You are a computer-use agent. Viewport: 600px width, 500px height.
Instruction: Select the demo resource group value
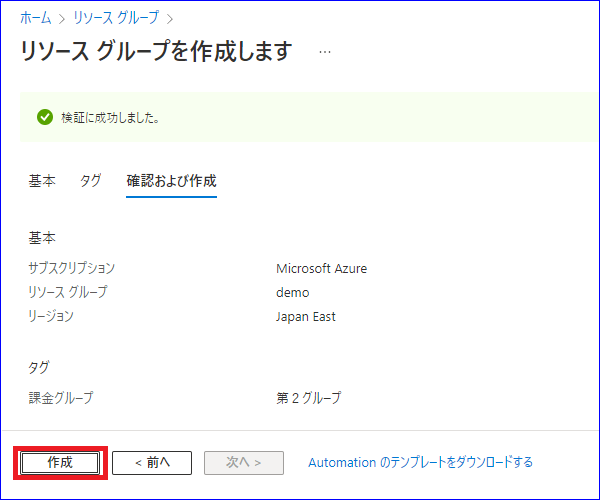293,293
